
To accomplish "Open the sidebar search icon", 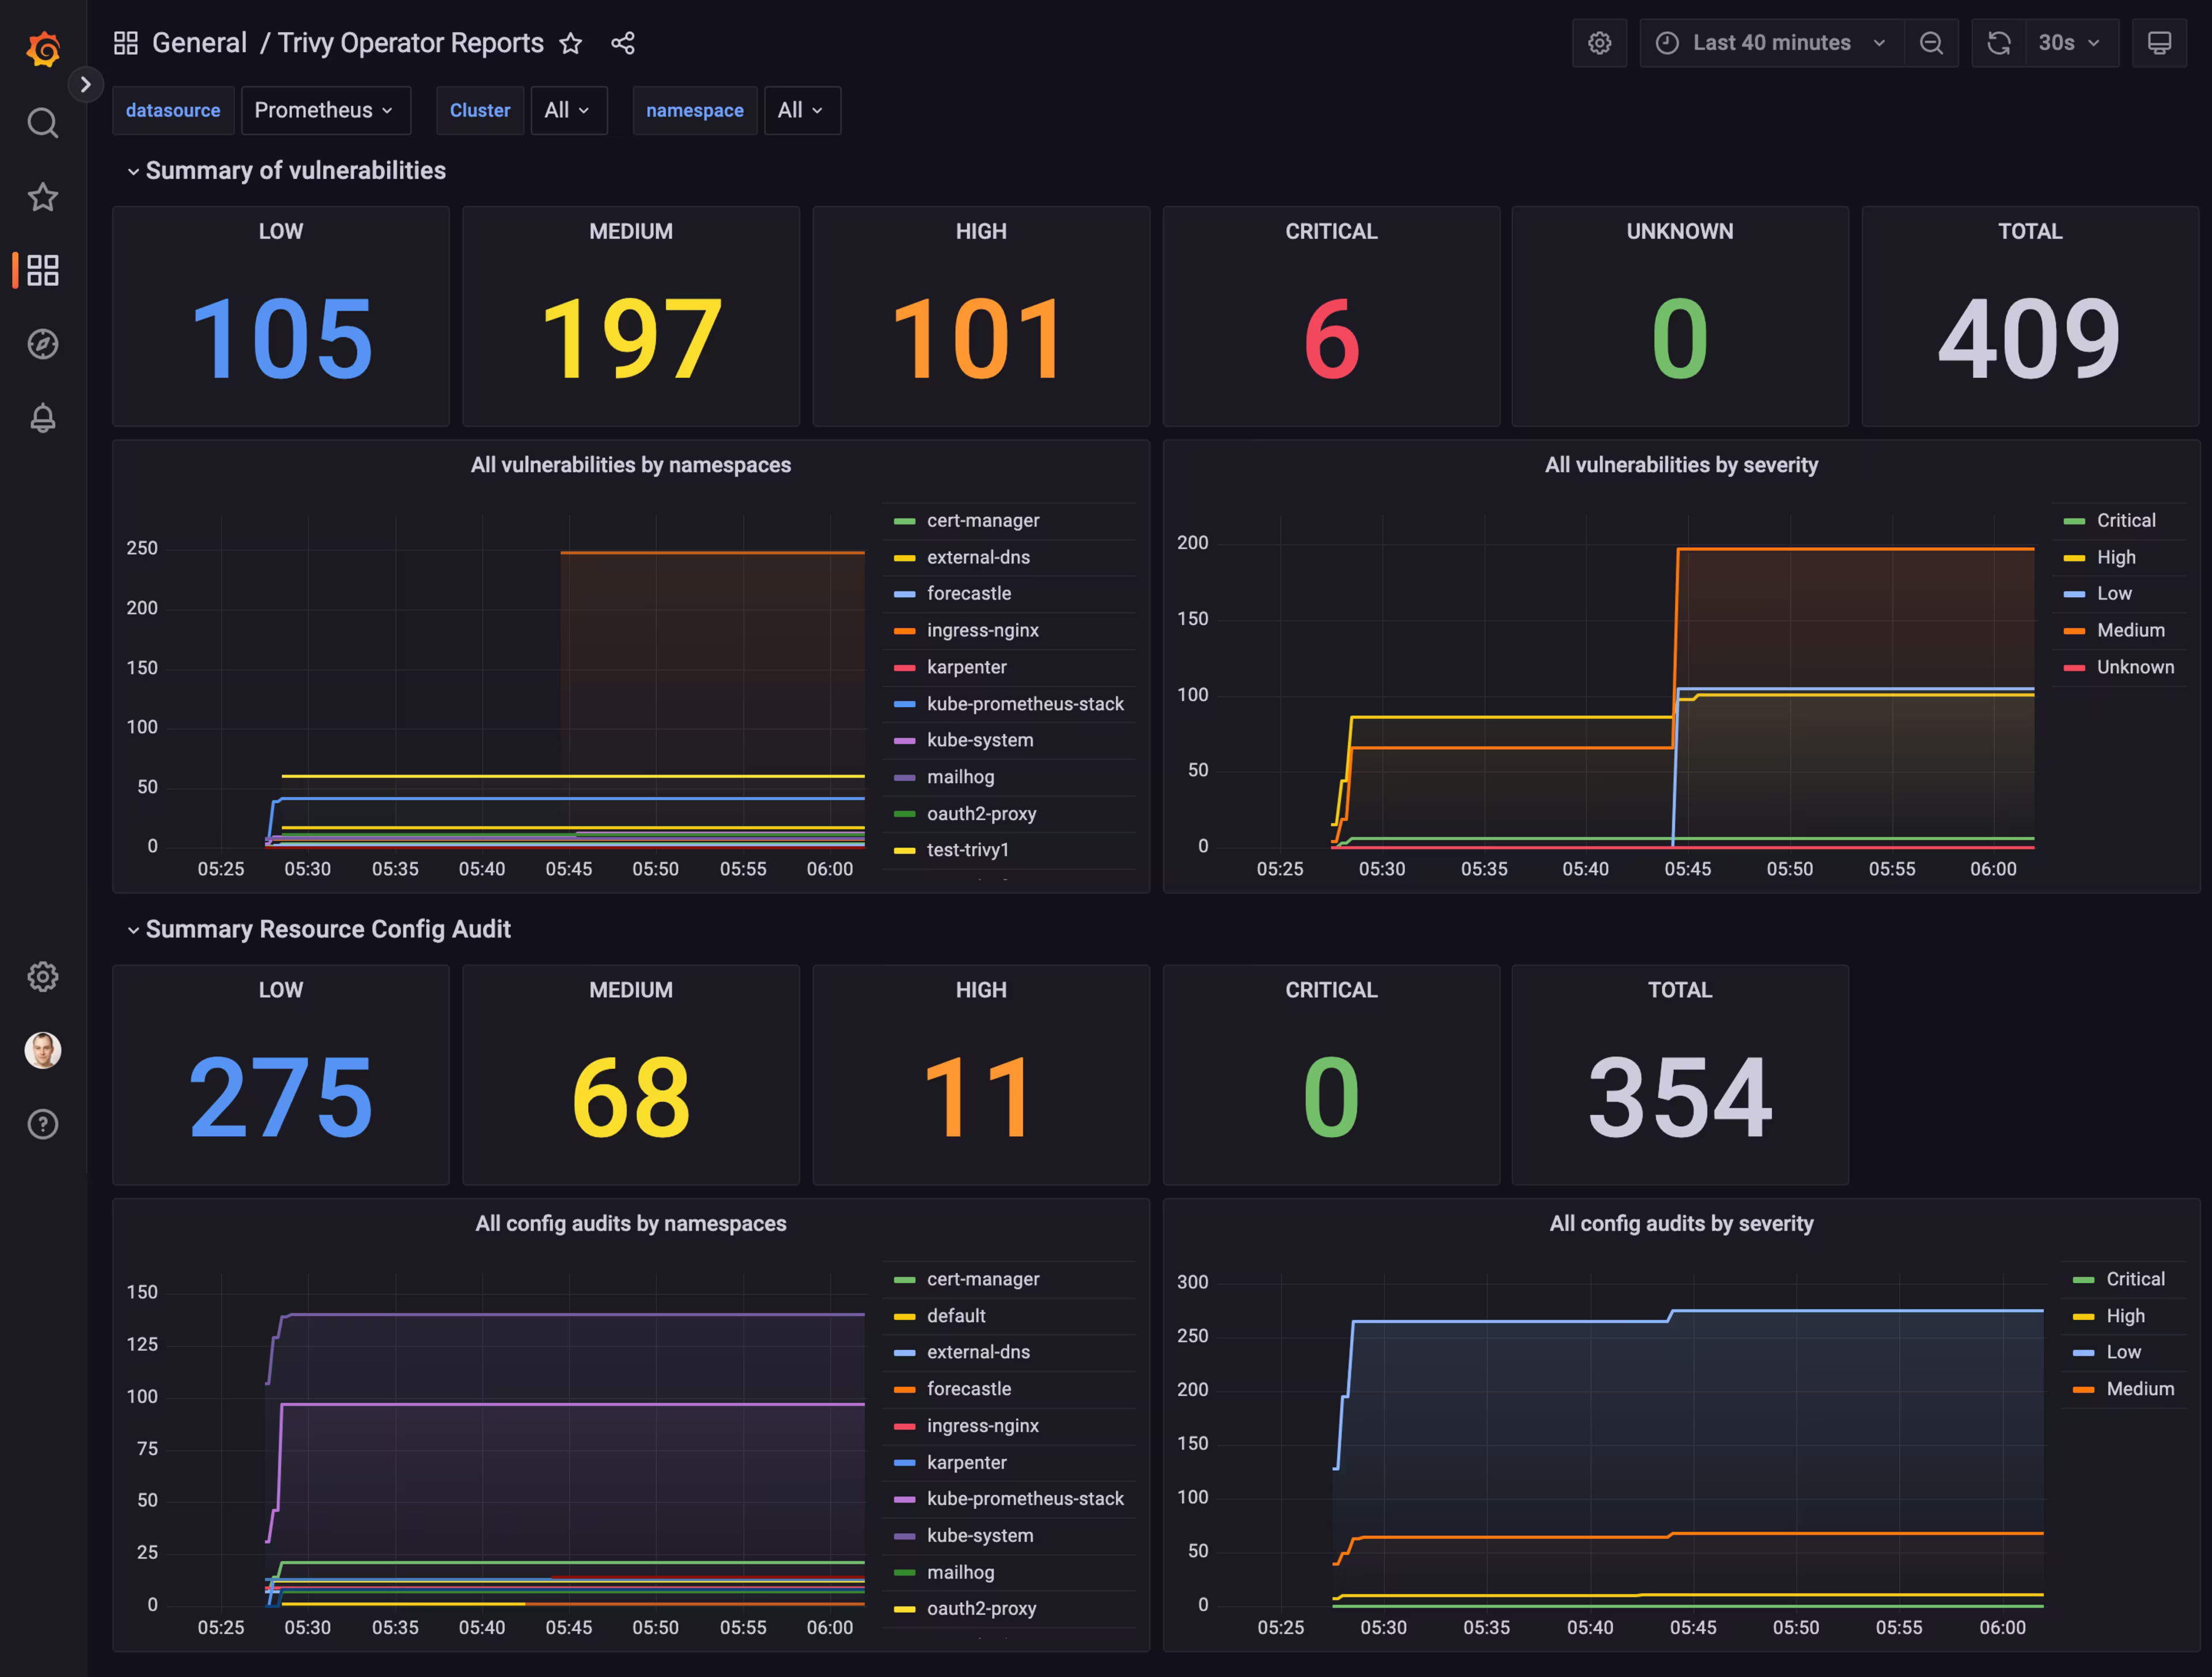I will (x=42, y=123).
